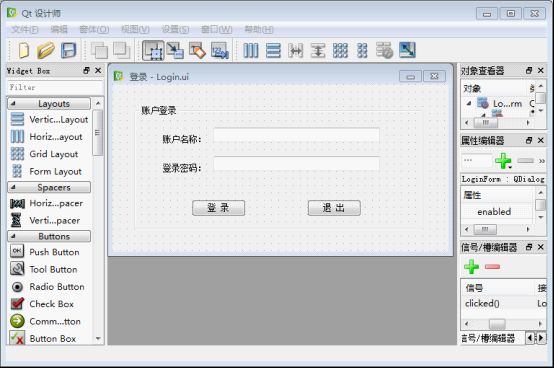Add new signal/slot connection with green plus
The image size is (554, 368).
[x=471, y=267]
